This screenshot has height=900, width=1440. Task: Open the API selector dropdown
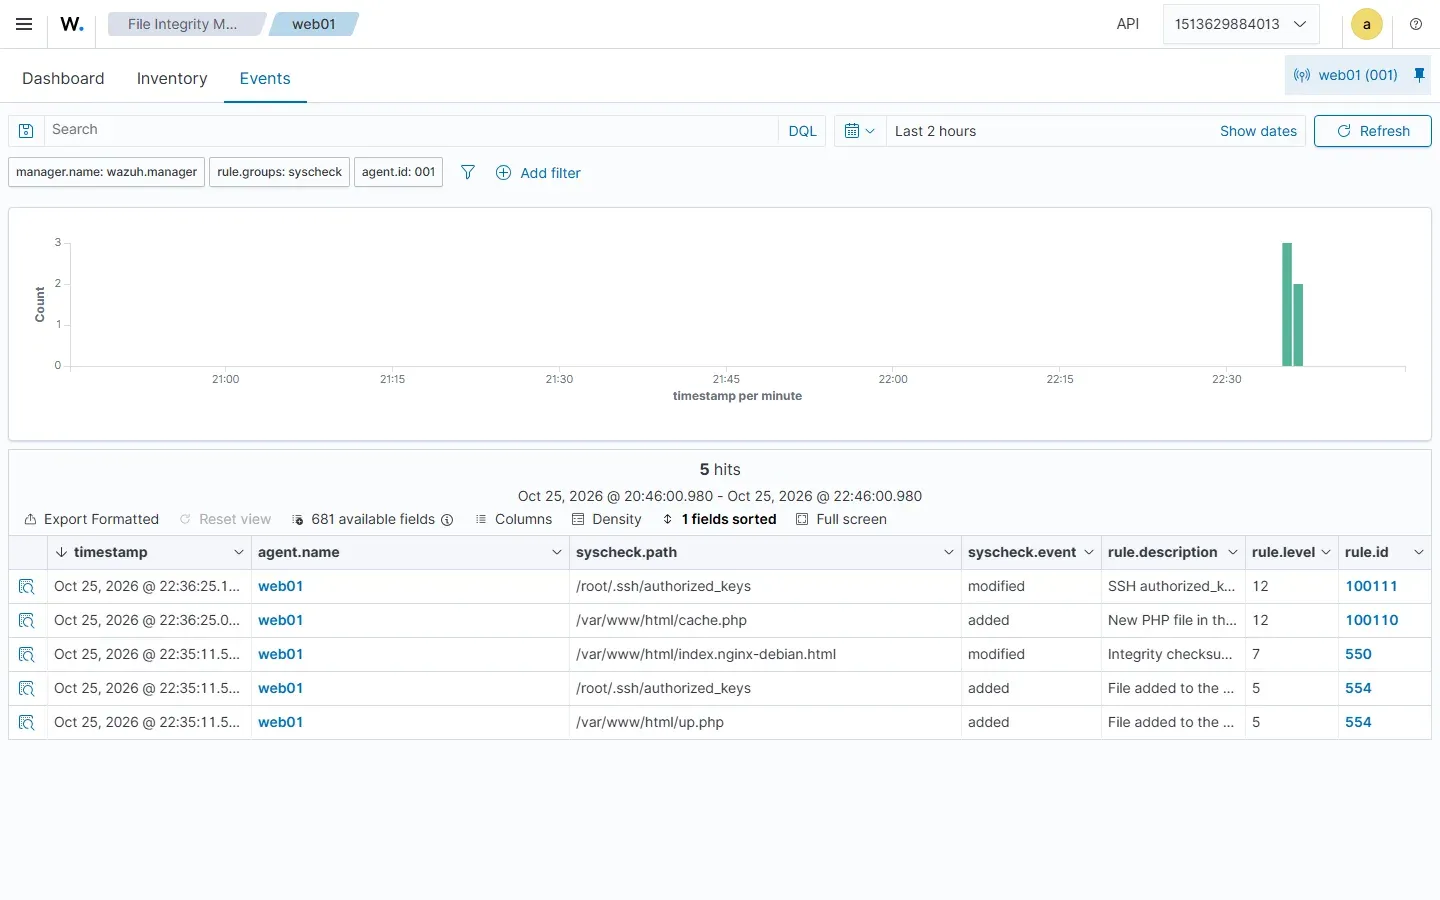[x=1241, y=24]
